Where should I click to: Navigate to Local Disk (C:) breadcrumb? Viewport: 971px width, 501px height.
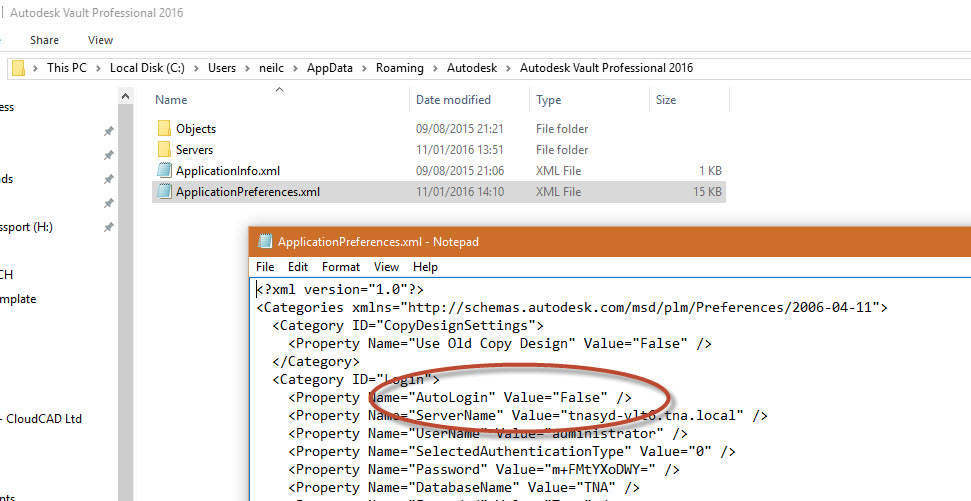147,68
